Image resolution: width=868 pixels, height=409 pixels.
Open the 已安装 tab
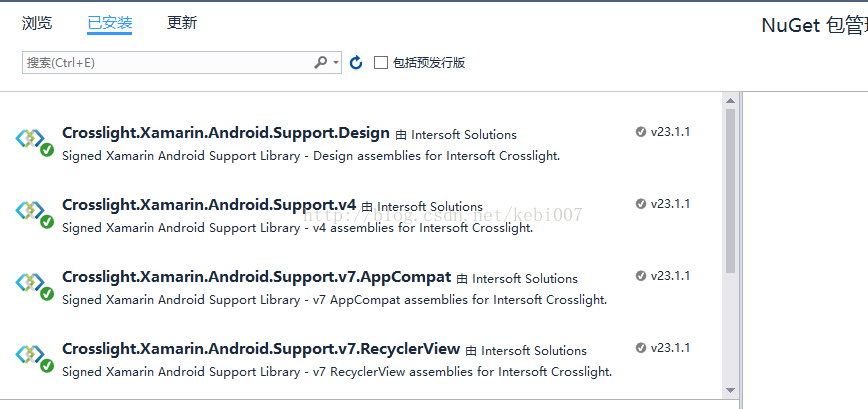pos(110,23)
